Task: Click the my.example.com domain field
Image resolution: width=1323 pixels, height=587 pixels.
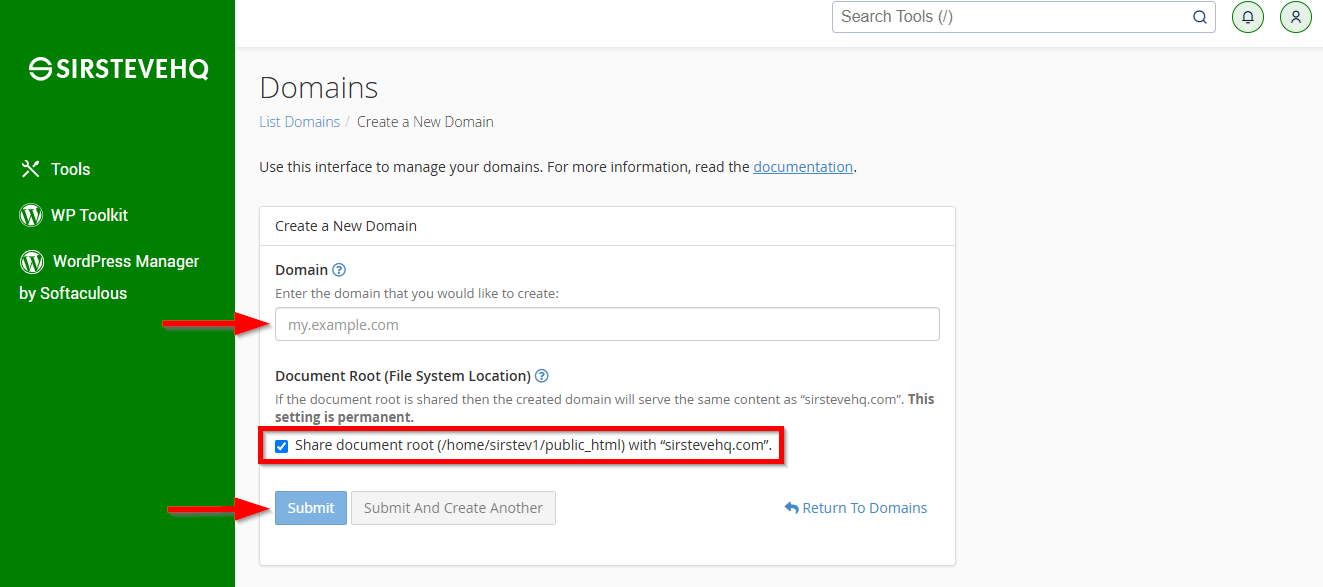Action: coord(607,325)
